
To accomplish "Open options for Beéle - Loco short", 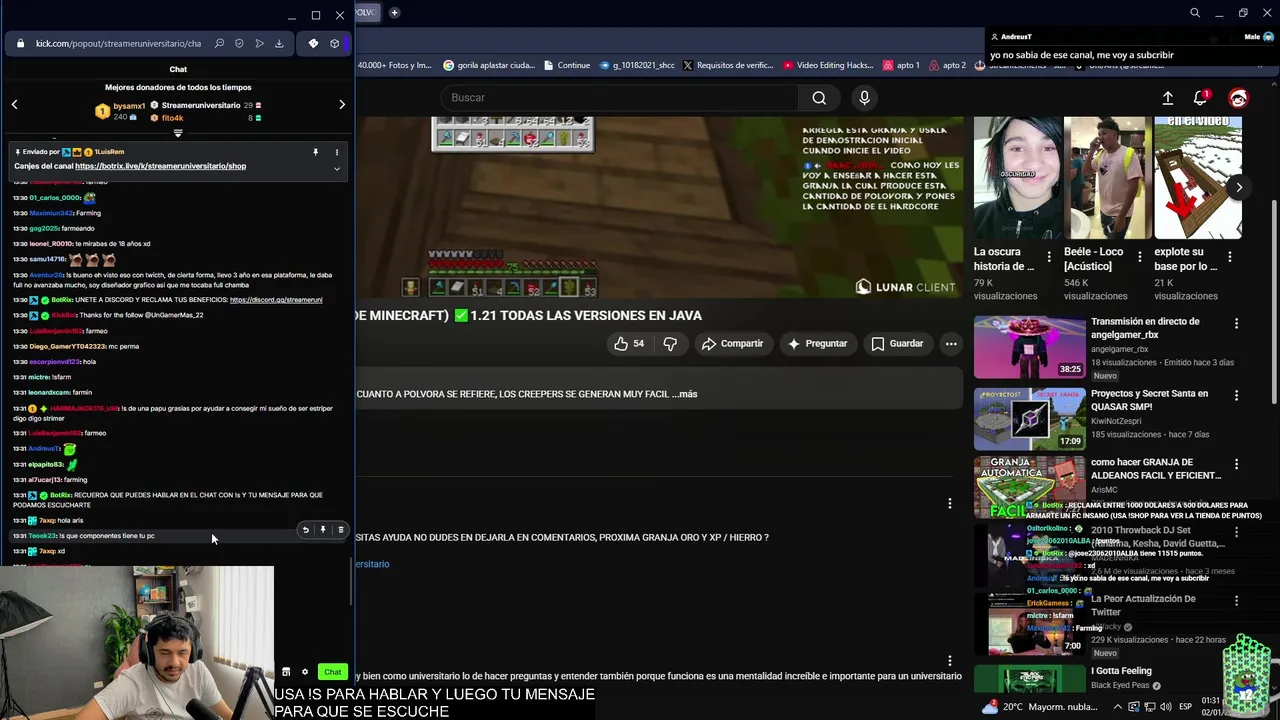I will 1139,257.
